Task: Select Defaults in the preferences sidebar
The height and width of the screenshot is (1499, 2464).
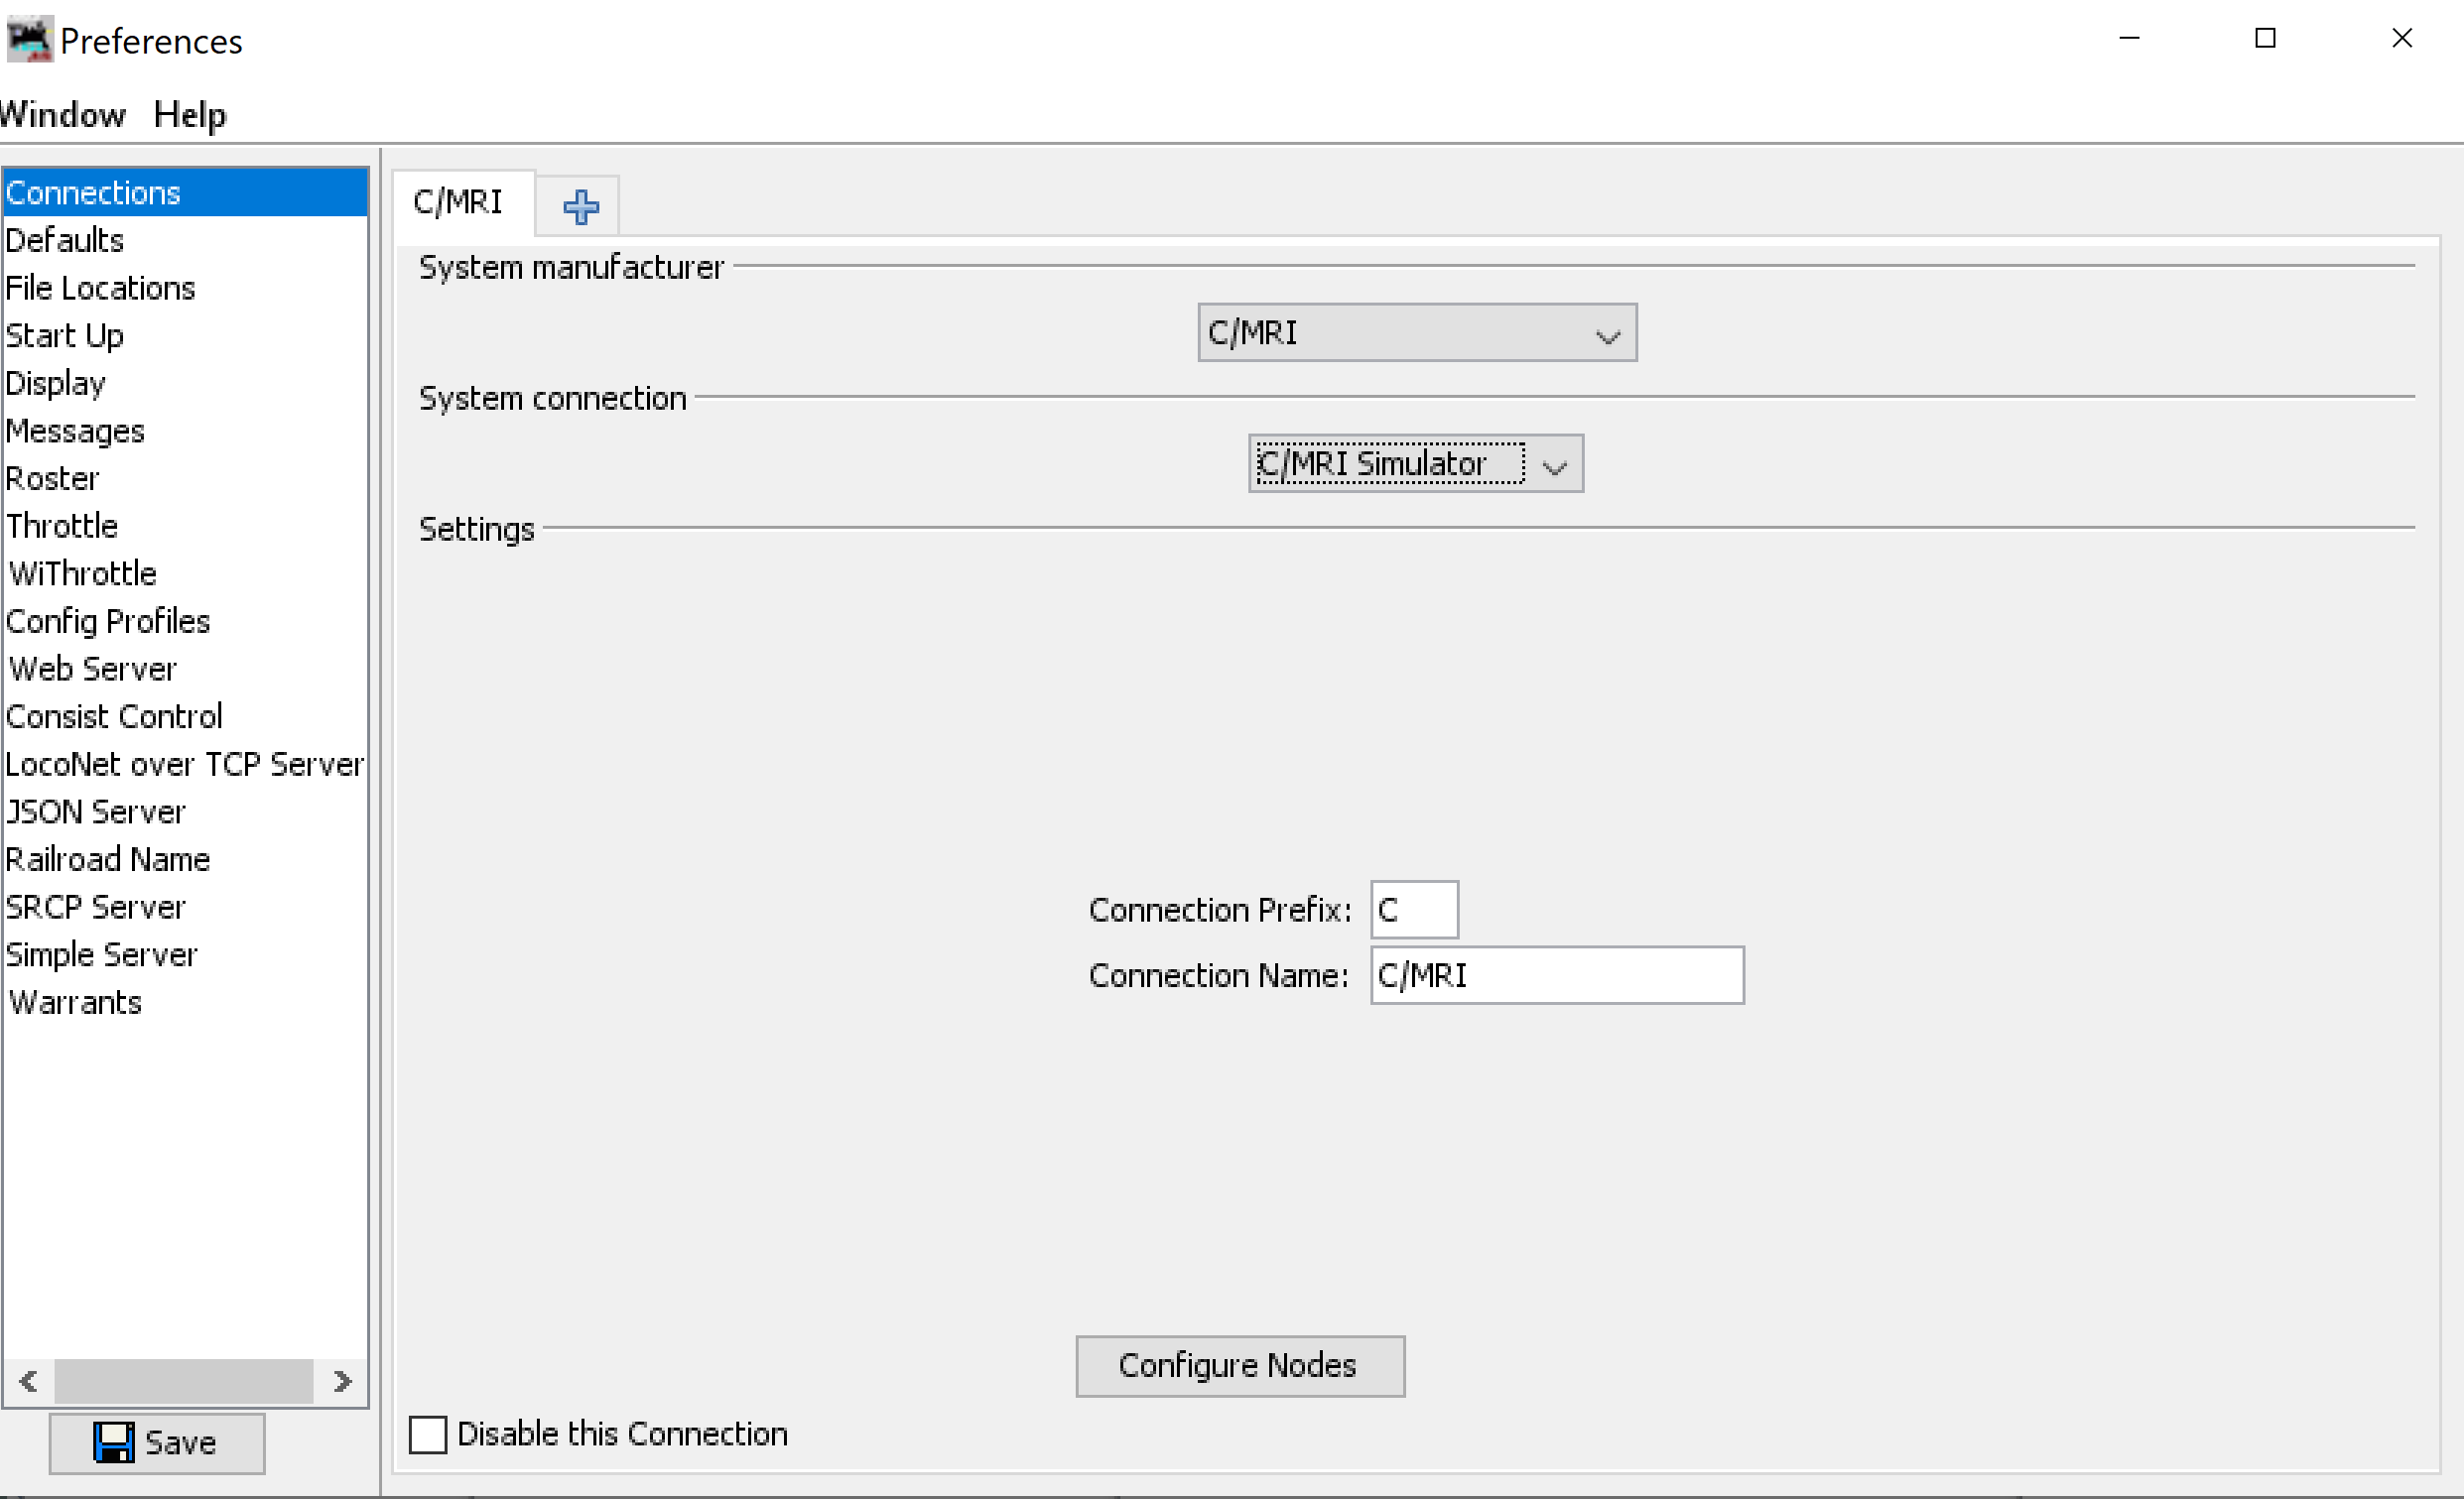Action: pyautogui.click(x=64, y=240)
